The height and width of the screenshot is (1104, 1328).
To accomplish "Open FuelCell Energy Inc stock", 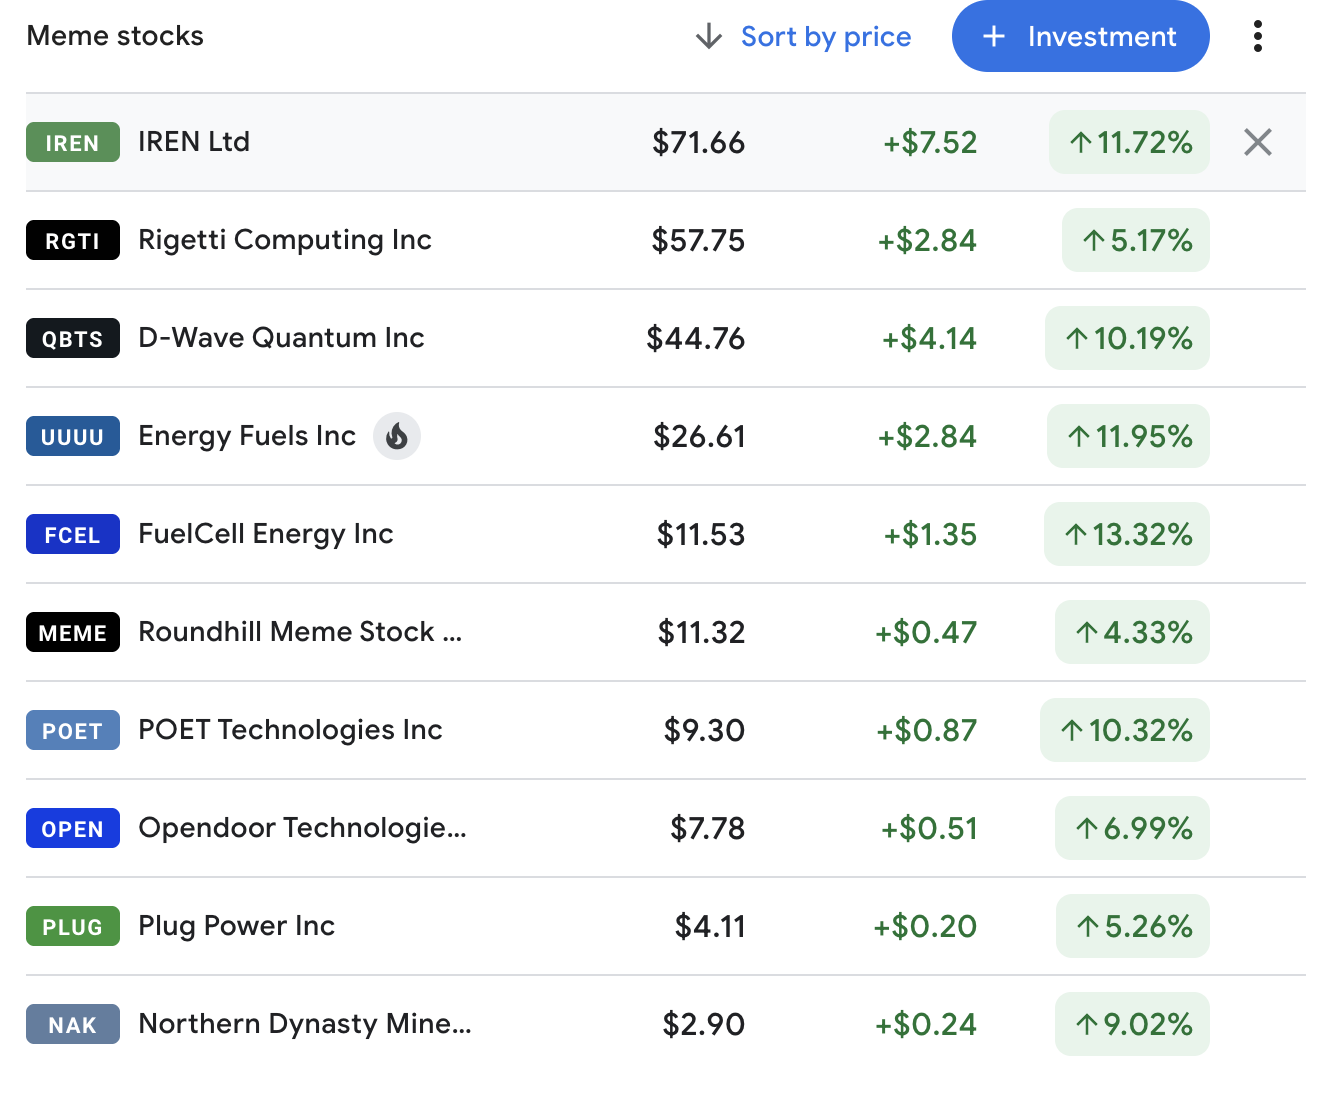I will click(x=266, y=534).
